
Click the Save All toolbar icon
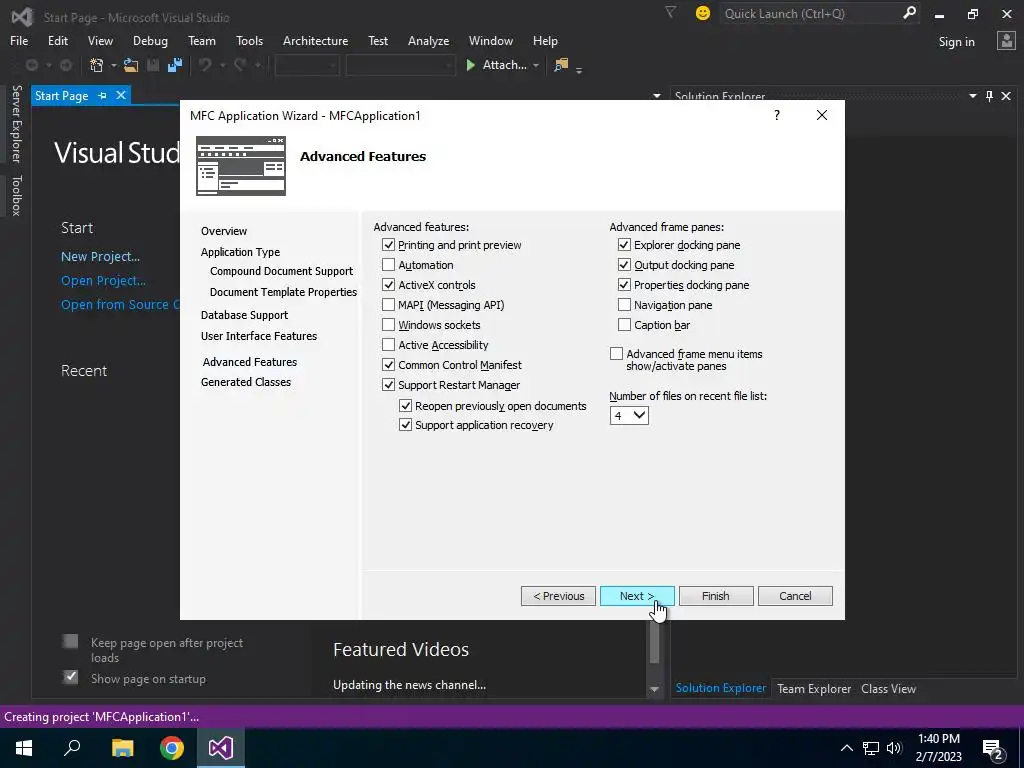tap(175, 65)
